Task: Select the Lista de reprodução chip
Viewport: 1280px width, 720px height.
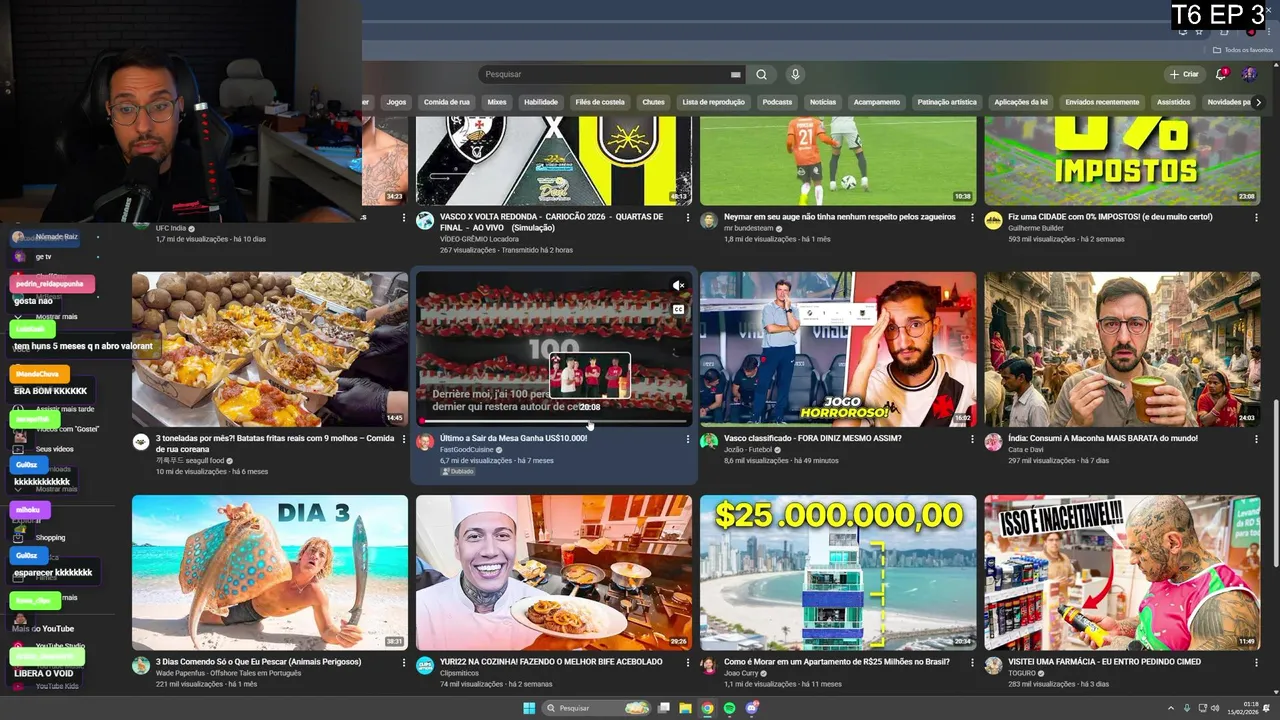Action: [713, 102]
